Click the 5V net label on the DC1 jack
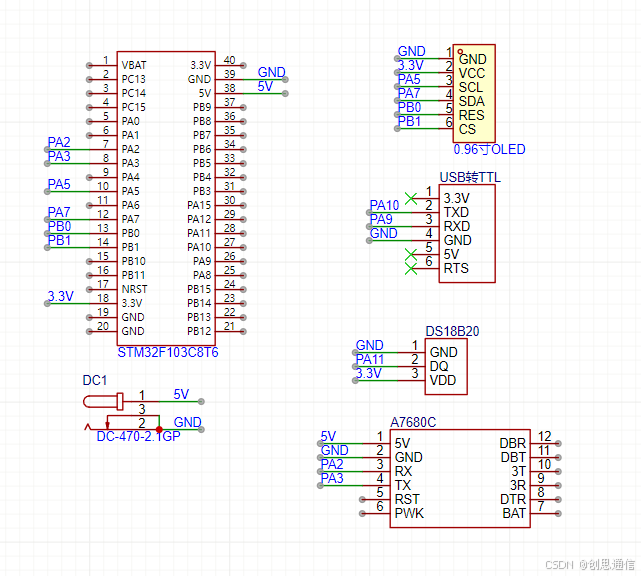The width and height of the screenshot is (641, 576). tap(181, 394)
